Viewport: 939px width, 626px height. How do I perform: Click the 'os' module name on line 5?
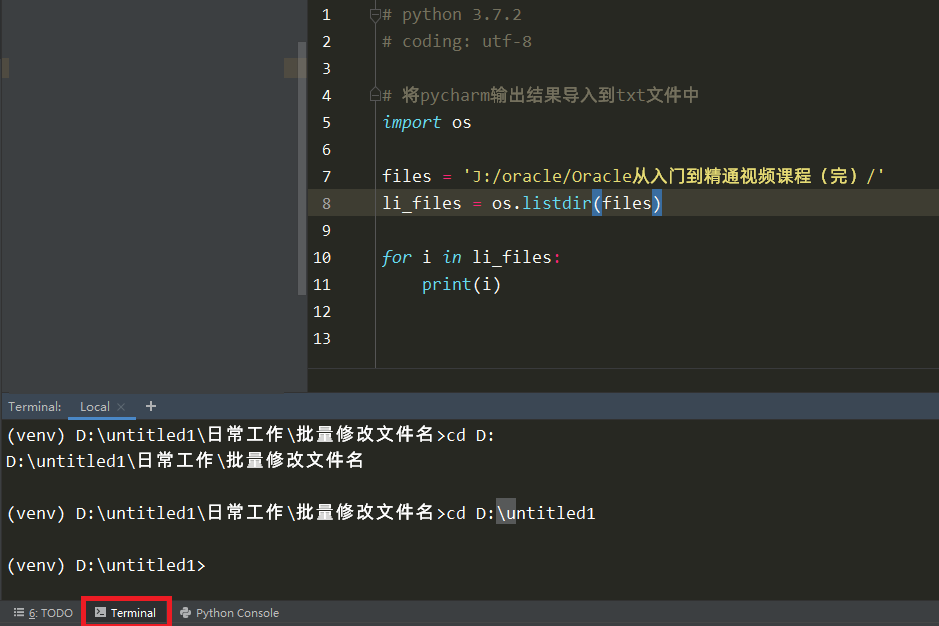(461, 123)
